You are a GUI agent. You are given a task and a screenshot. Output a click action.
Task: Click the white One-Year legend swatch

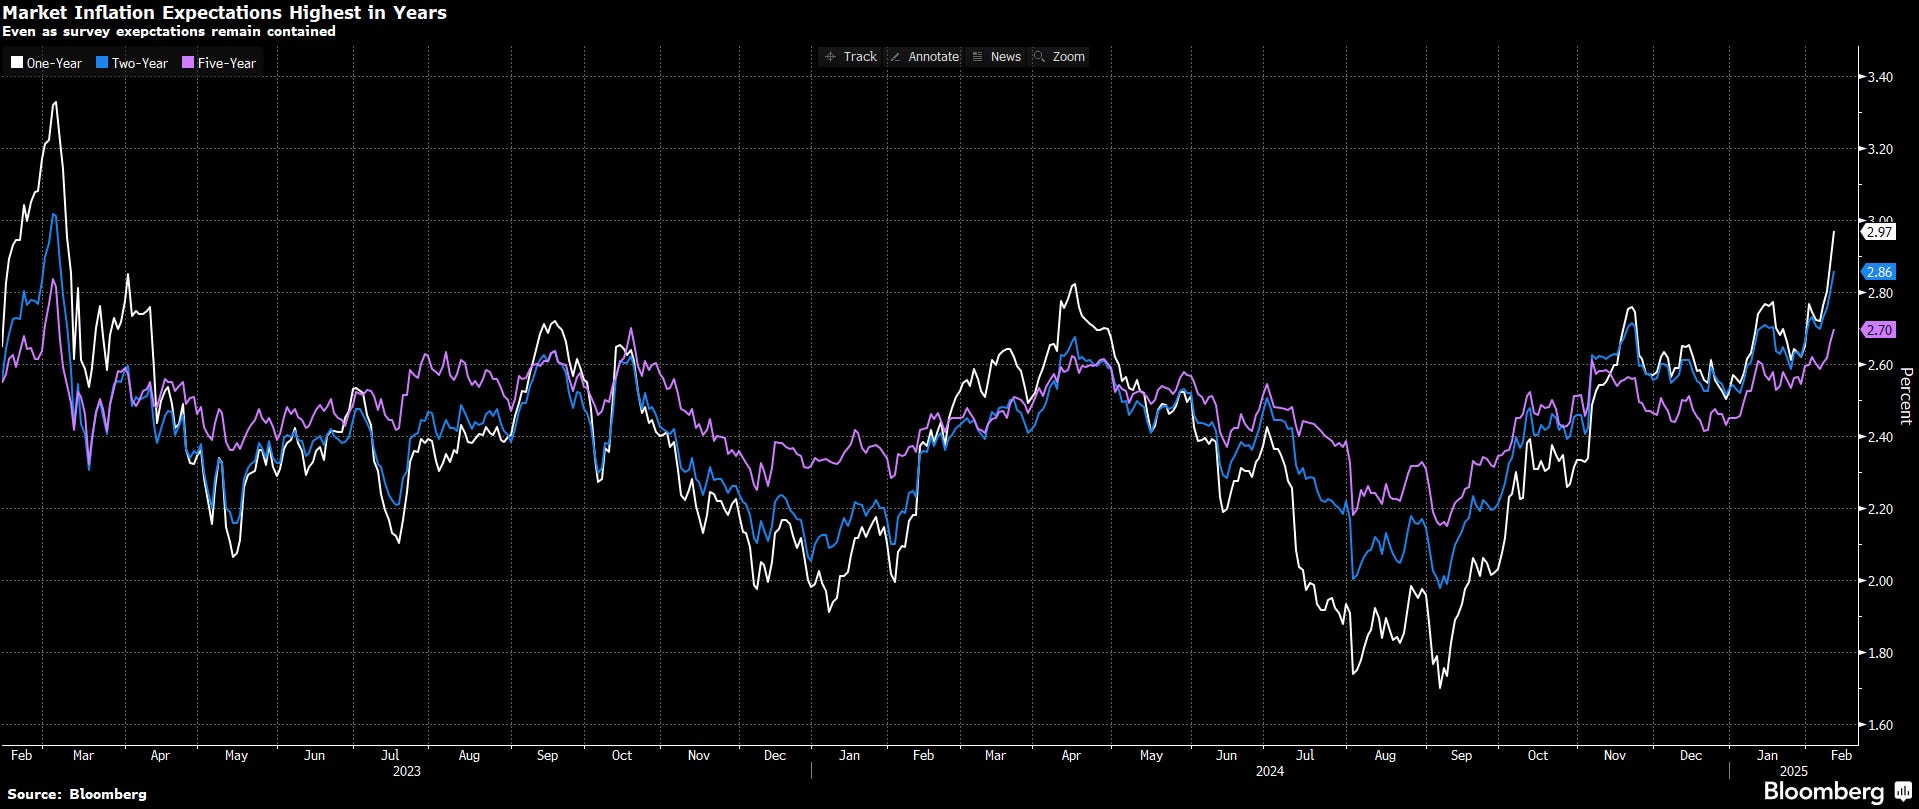click(x=17, y=63)
